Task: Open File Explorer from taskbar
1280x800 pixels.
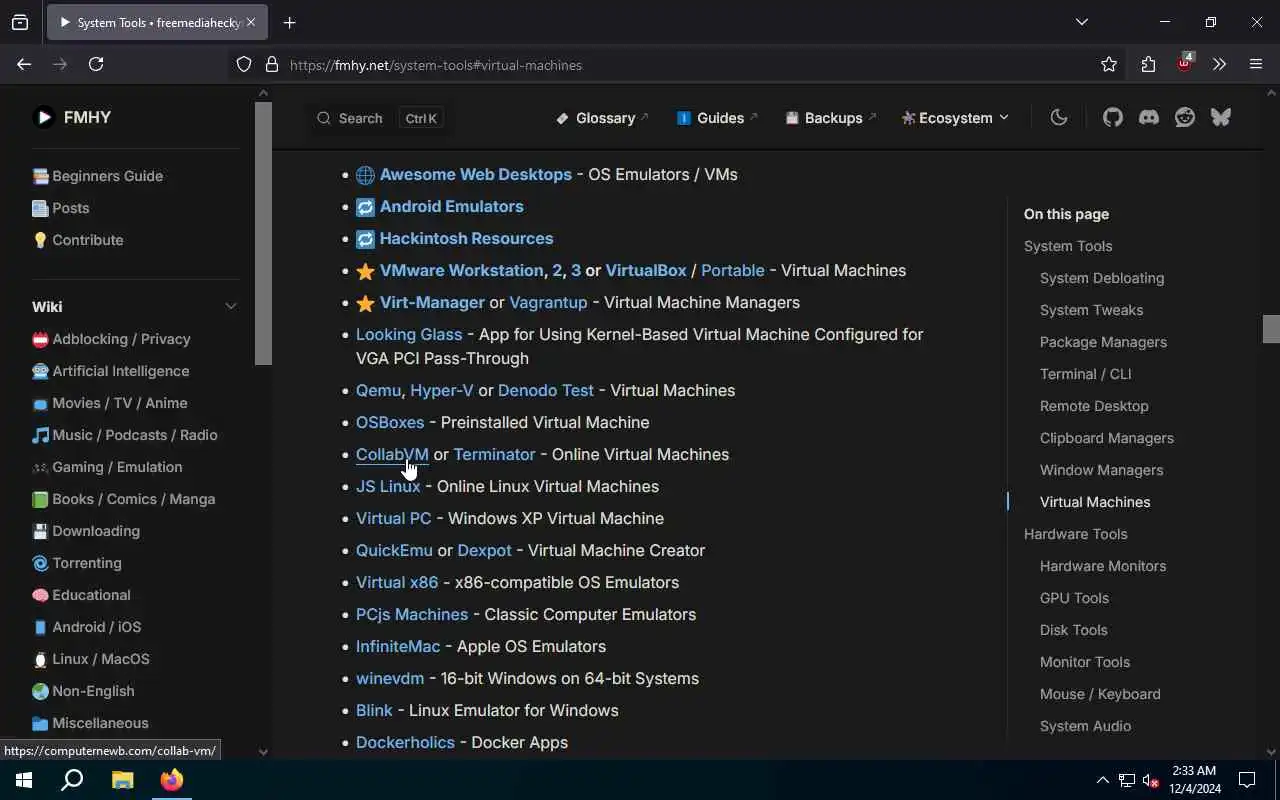Action: 122,780
